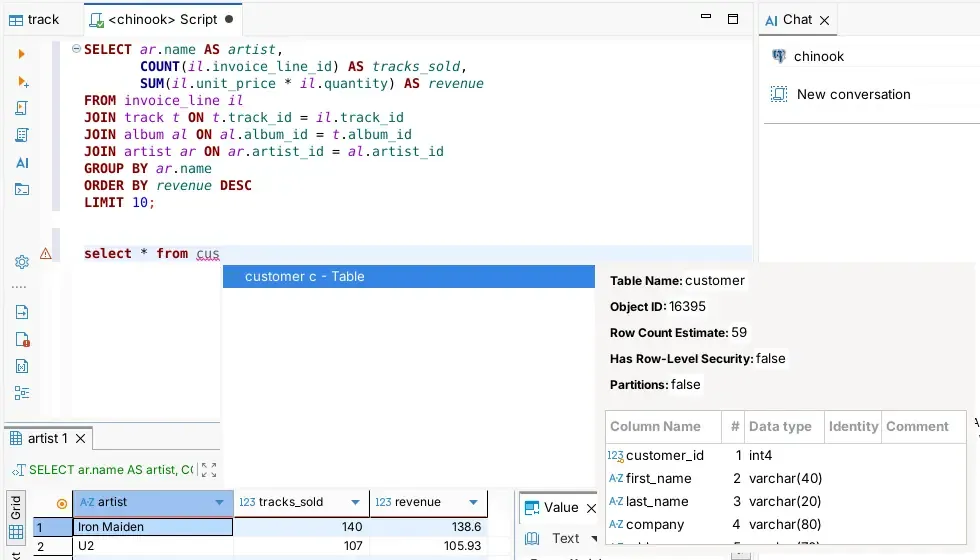
Task: Click the 138.6 revenue cell
Action: 428,527
